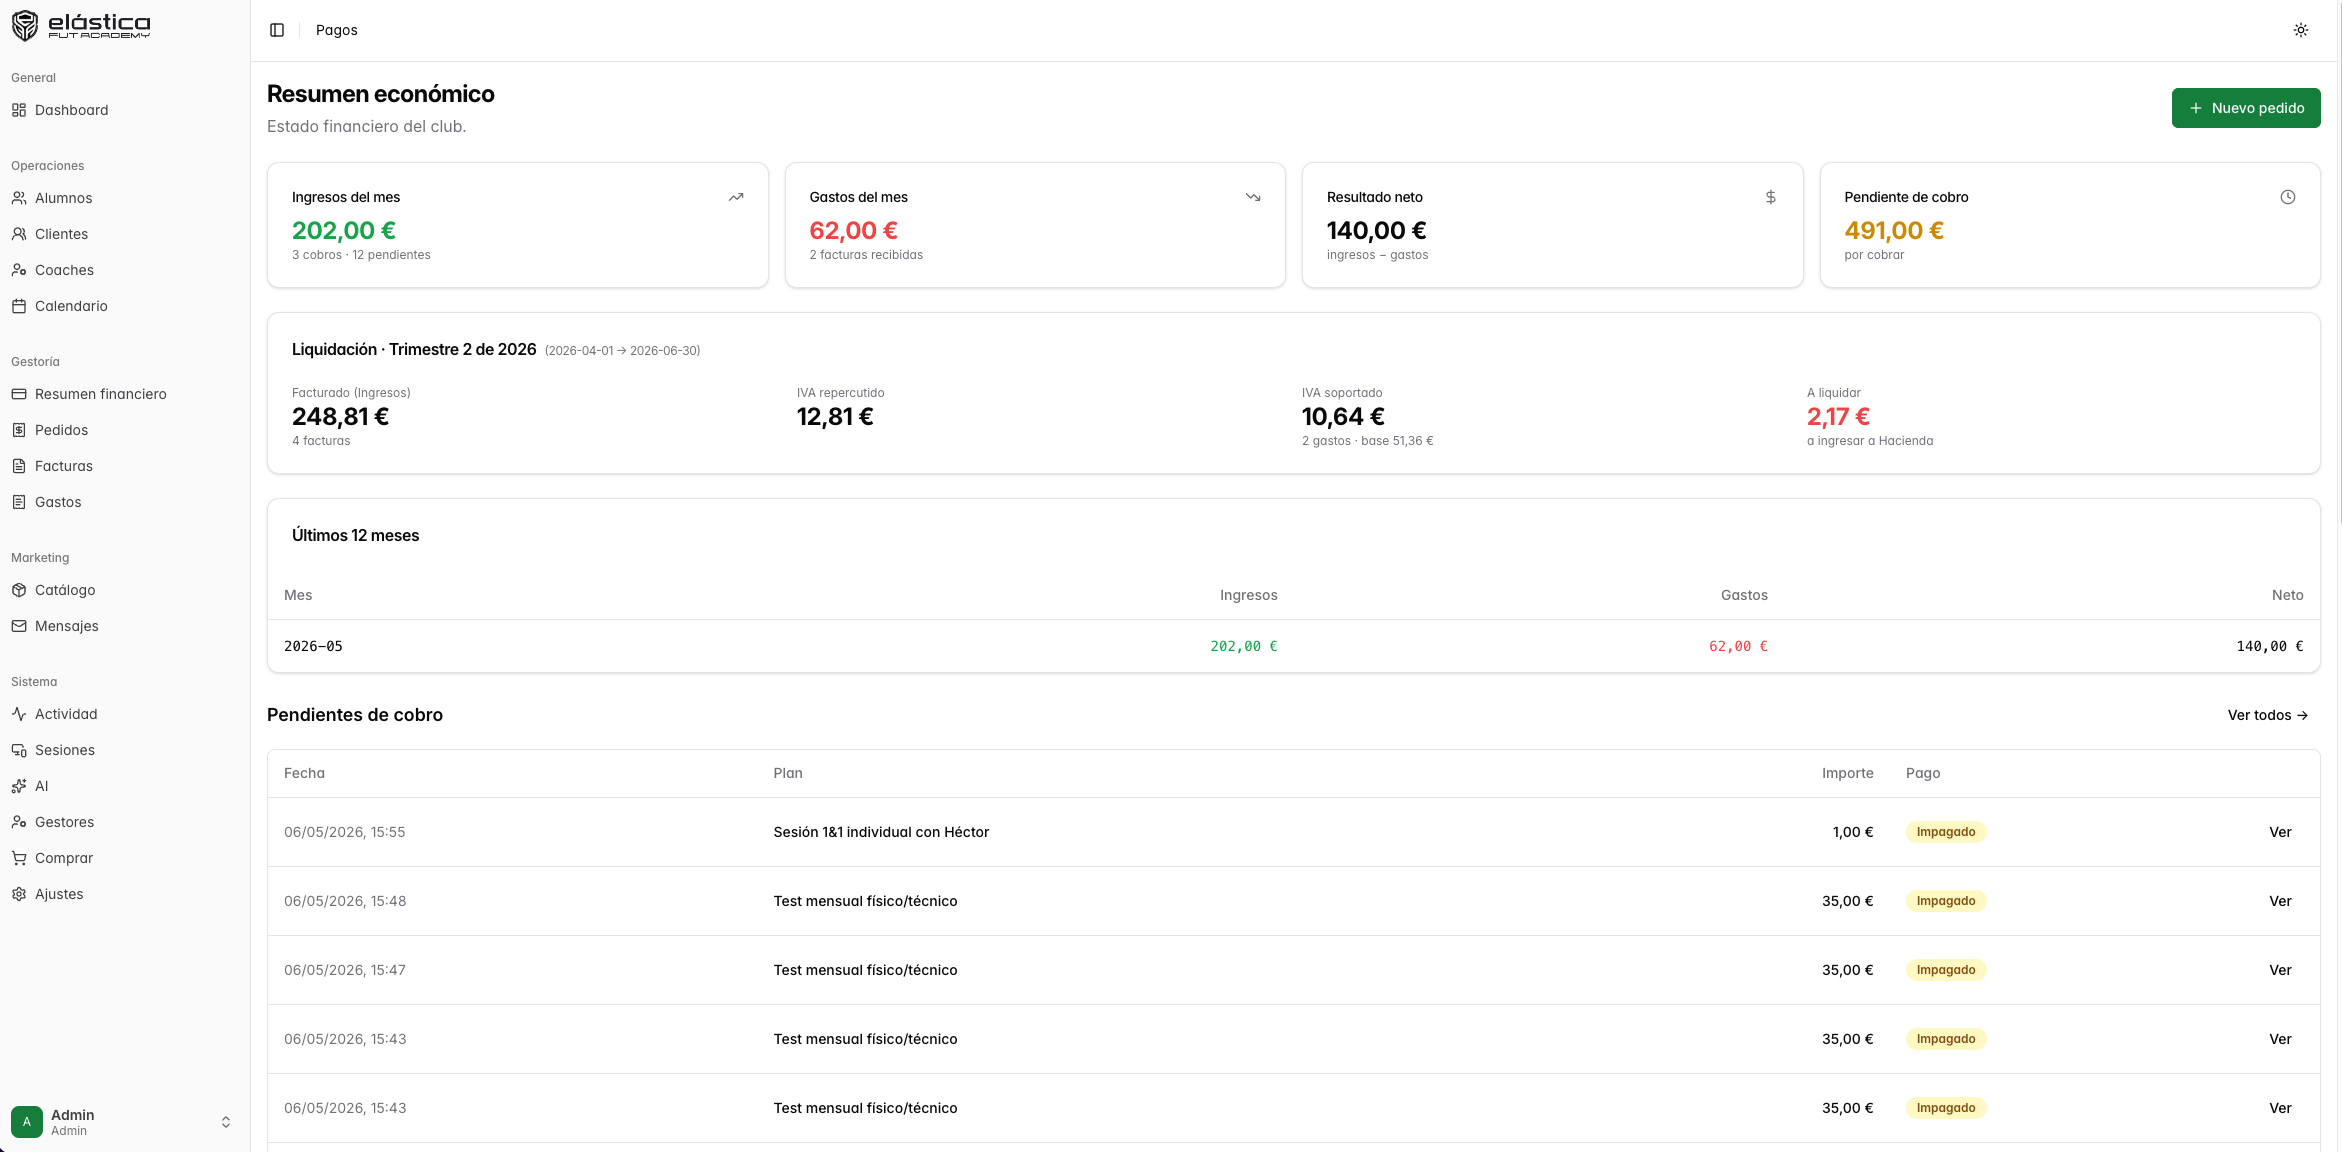Click Ver on the 15:47 pending row
Screen dimensions: 2342x1152
tap(2280, 970)
